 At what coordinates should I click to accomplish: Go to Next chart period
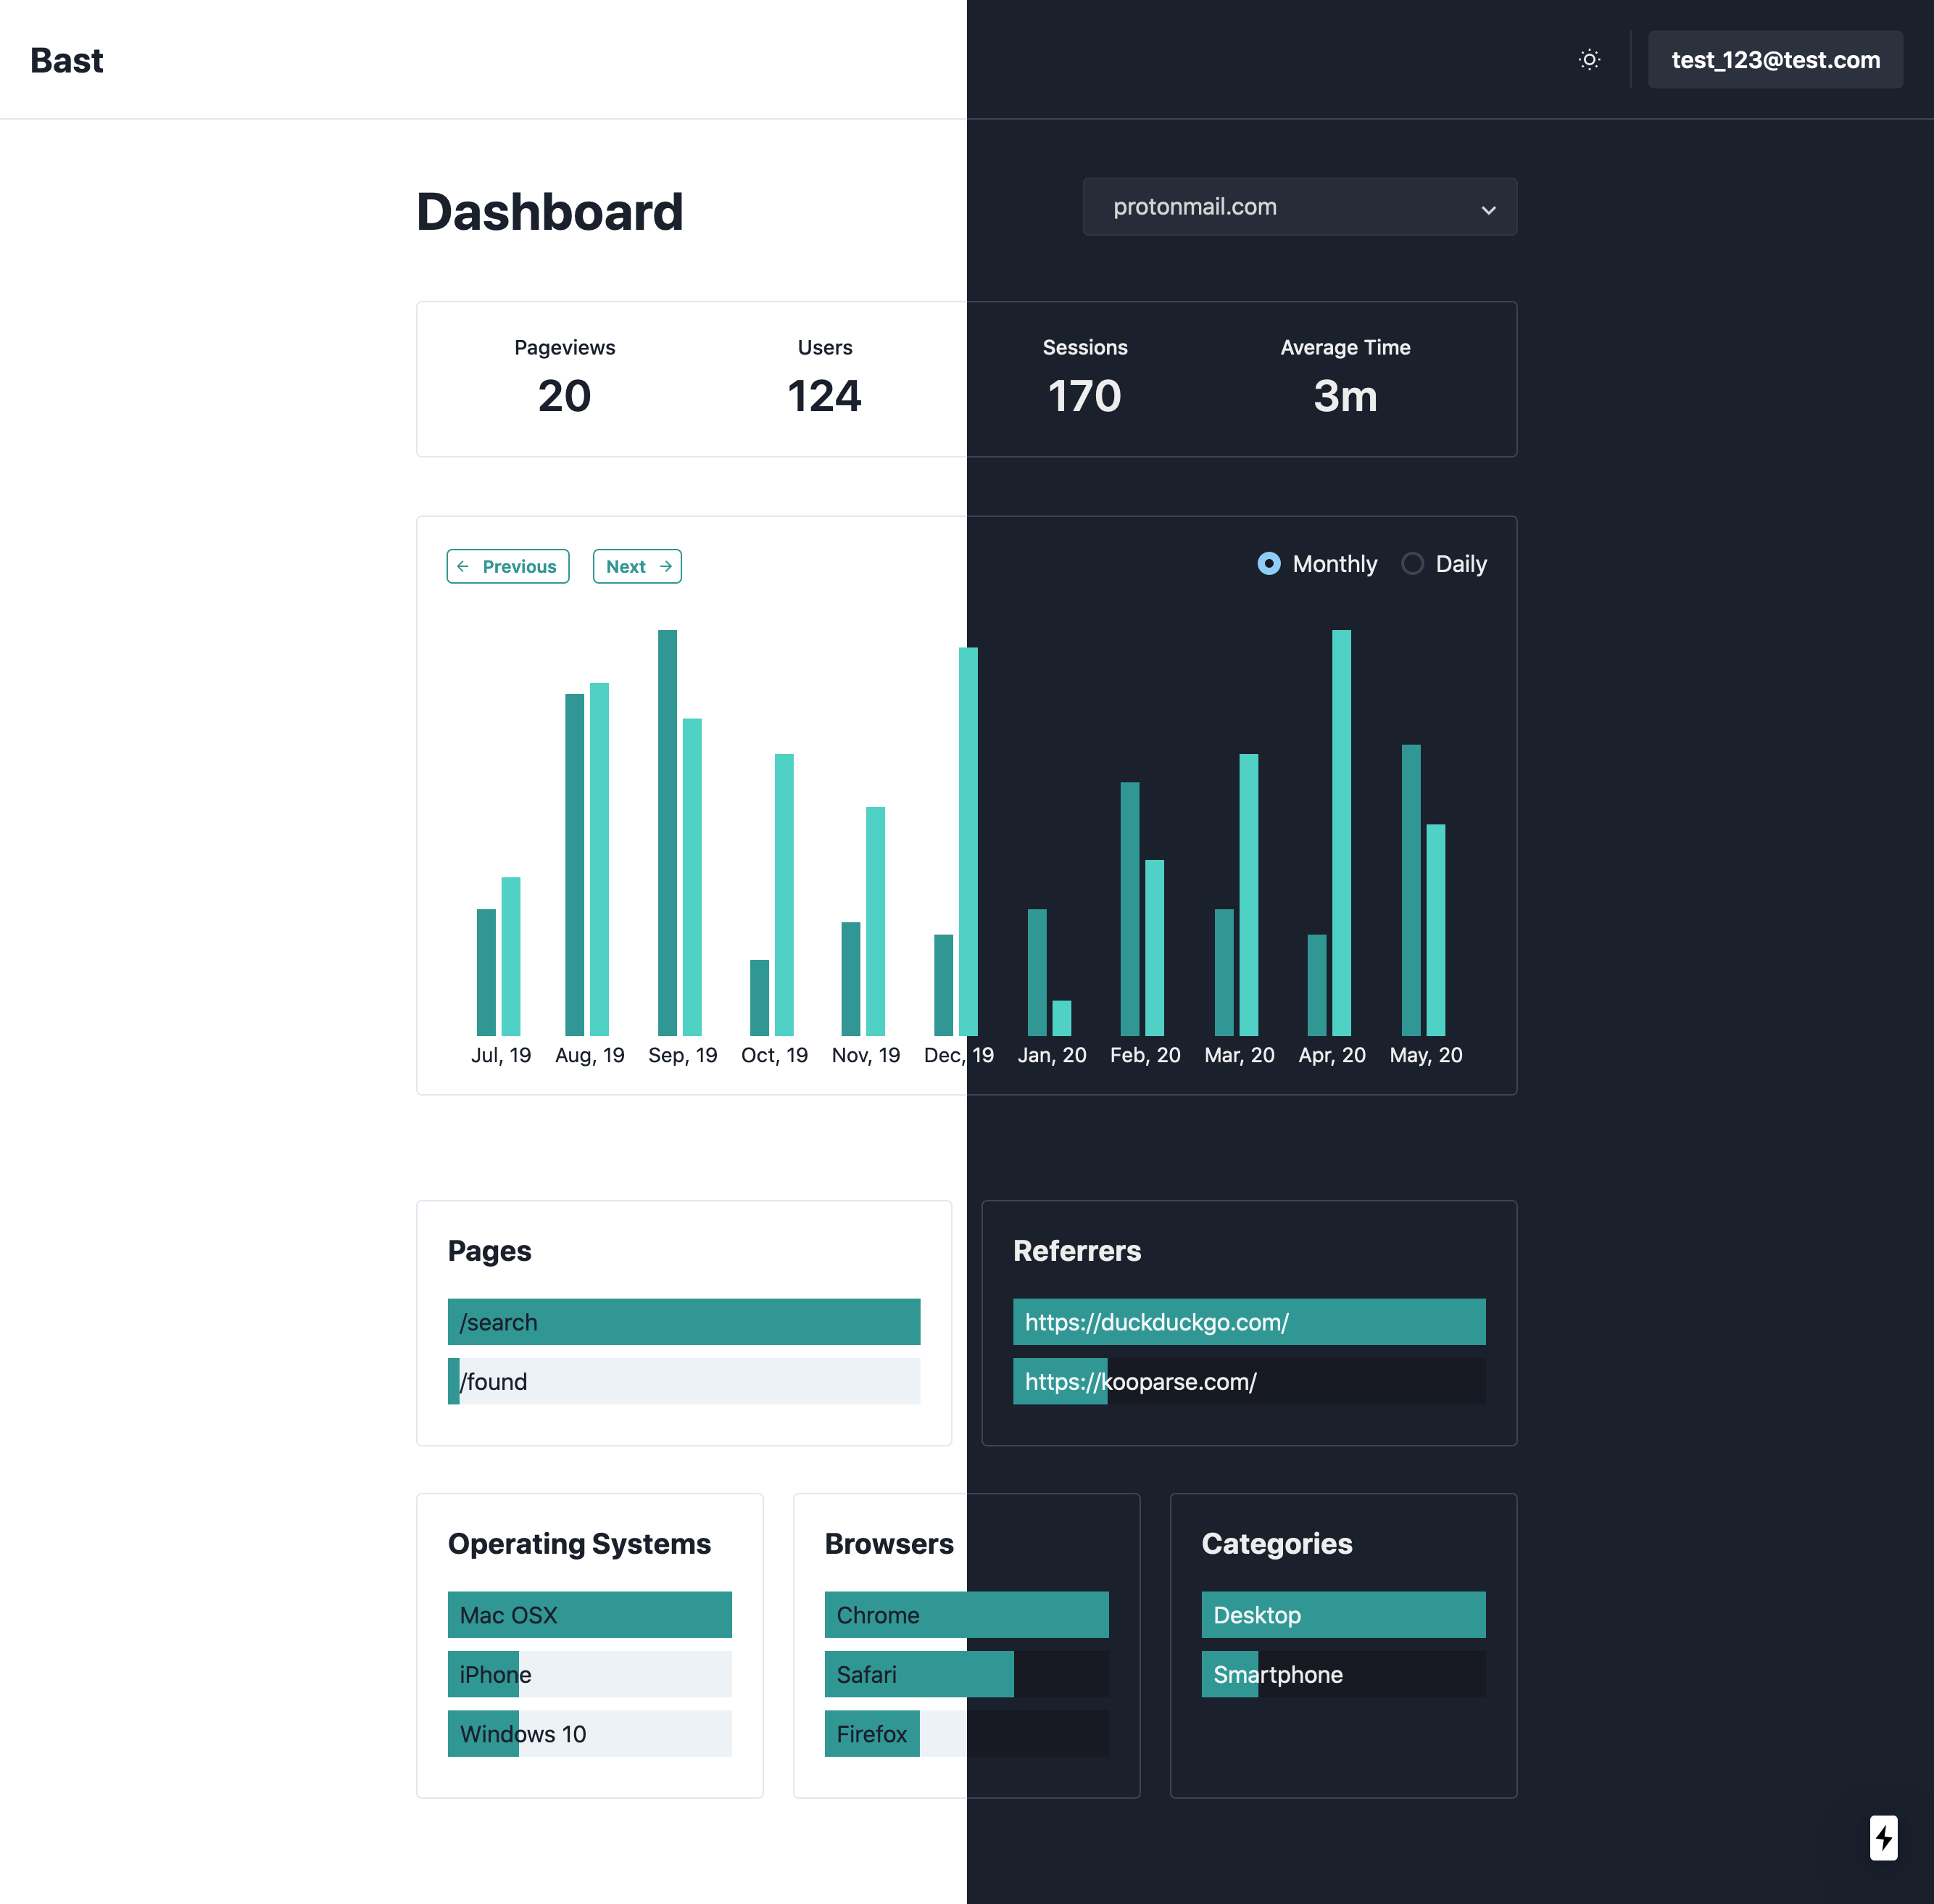coord(637,566)
